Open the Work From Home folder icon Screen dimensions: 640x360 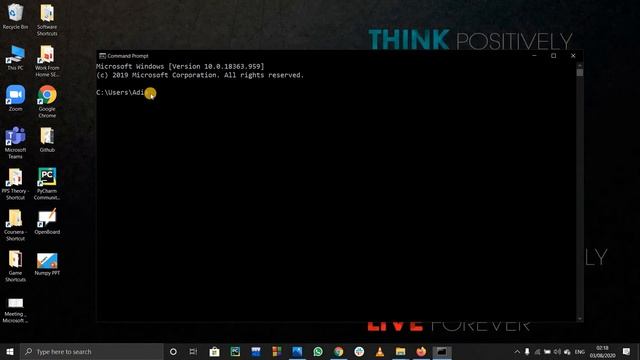(47, 61)
